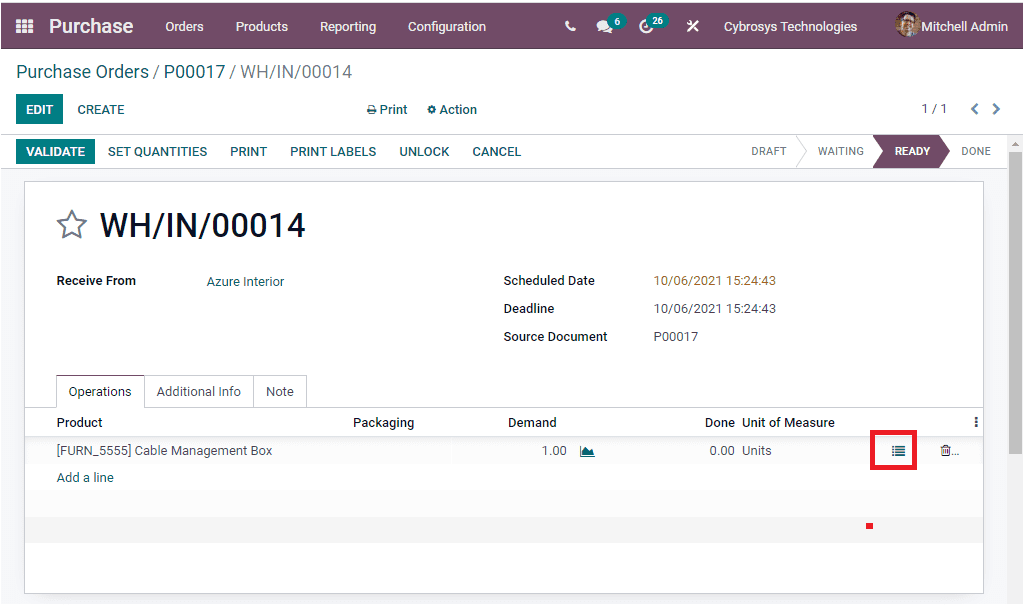Open the Reporting menu
The image size is (1024, 605).
click(347, 27)
